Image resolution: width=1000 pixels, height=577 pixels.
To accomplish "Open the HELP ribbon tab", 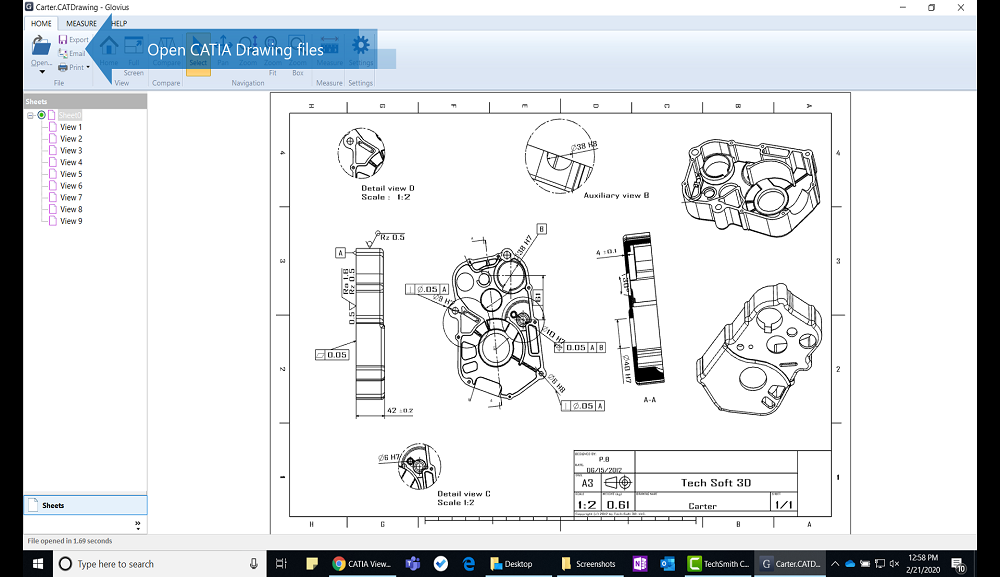I will click(119, 24).
